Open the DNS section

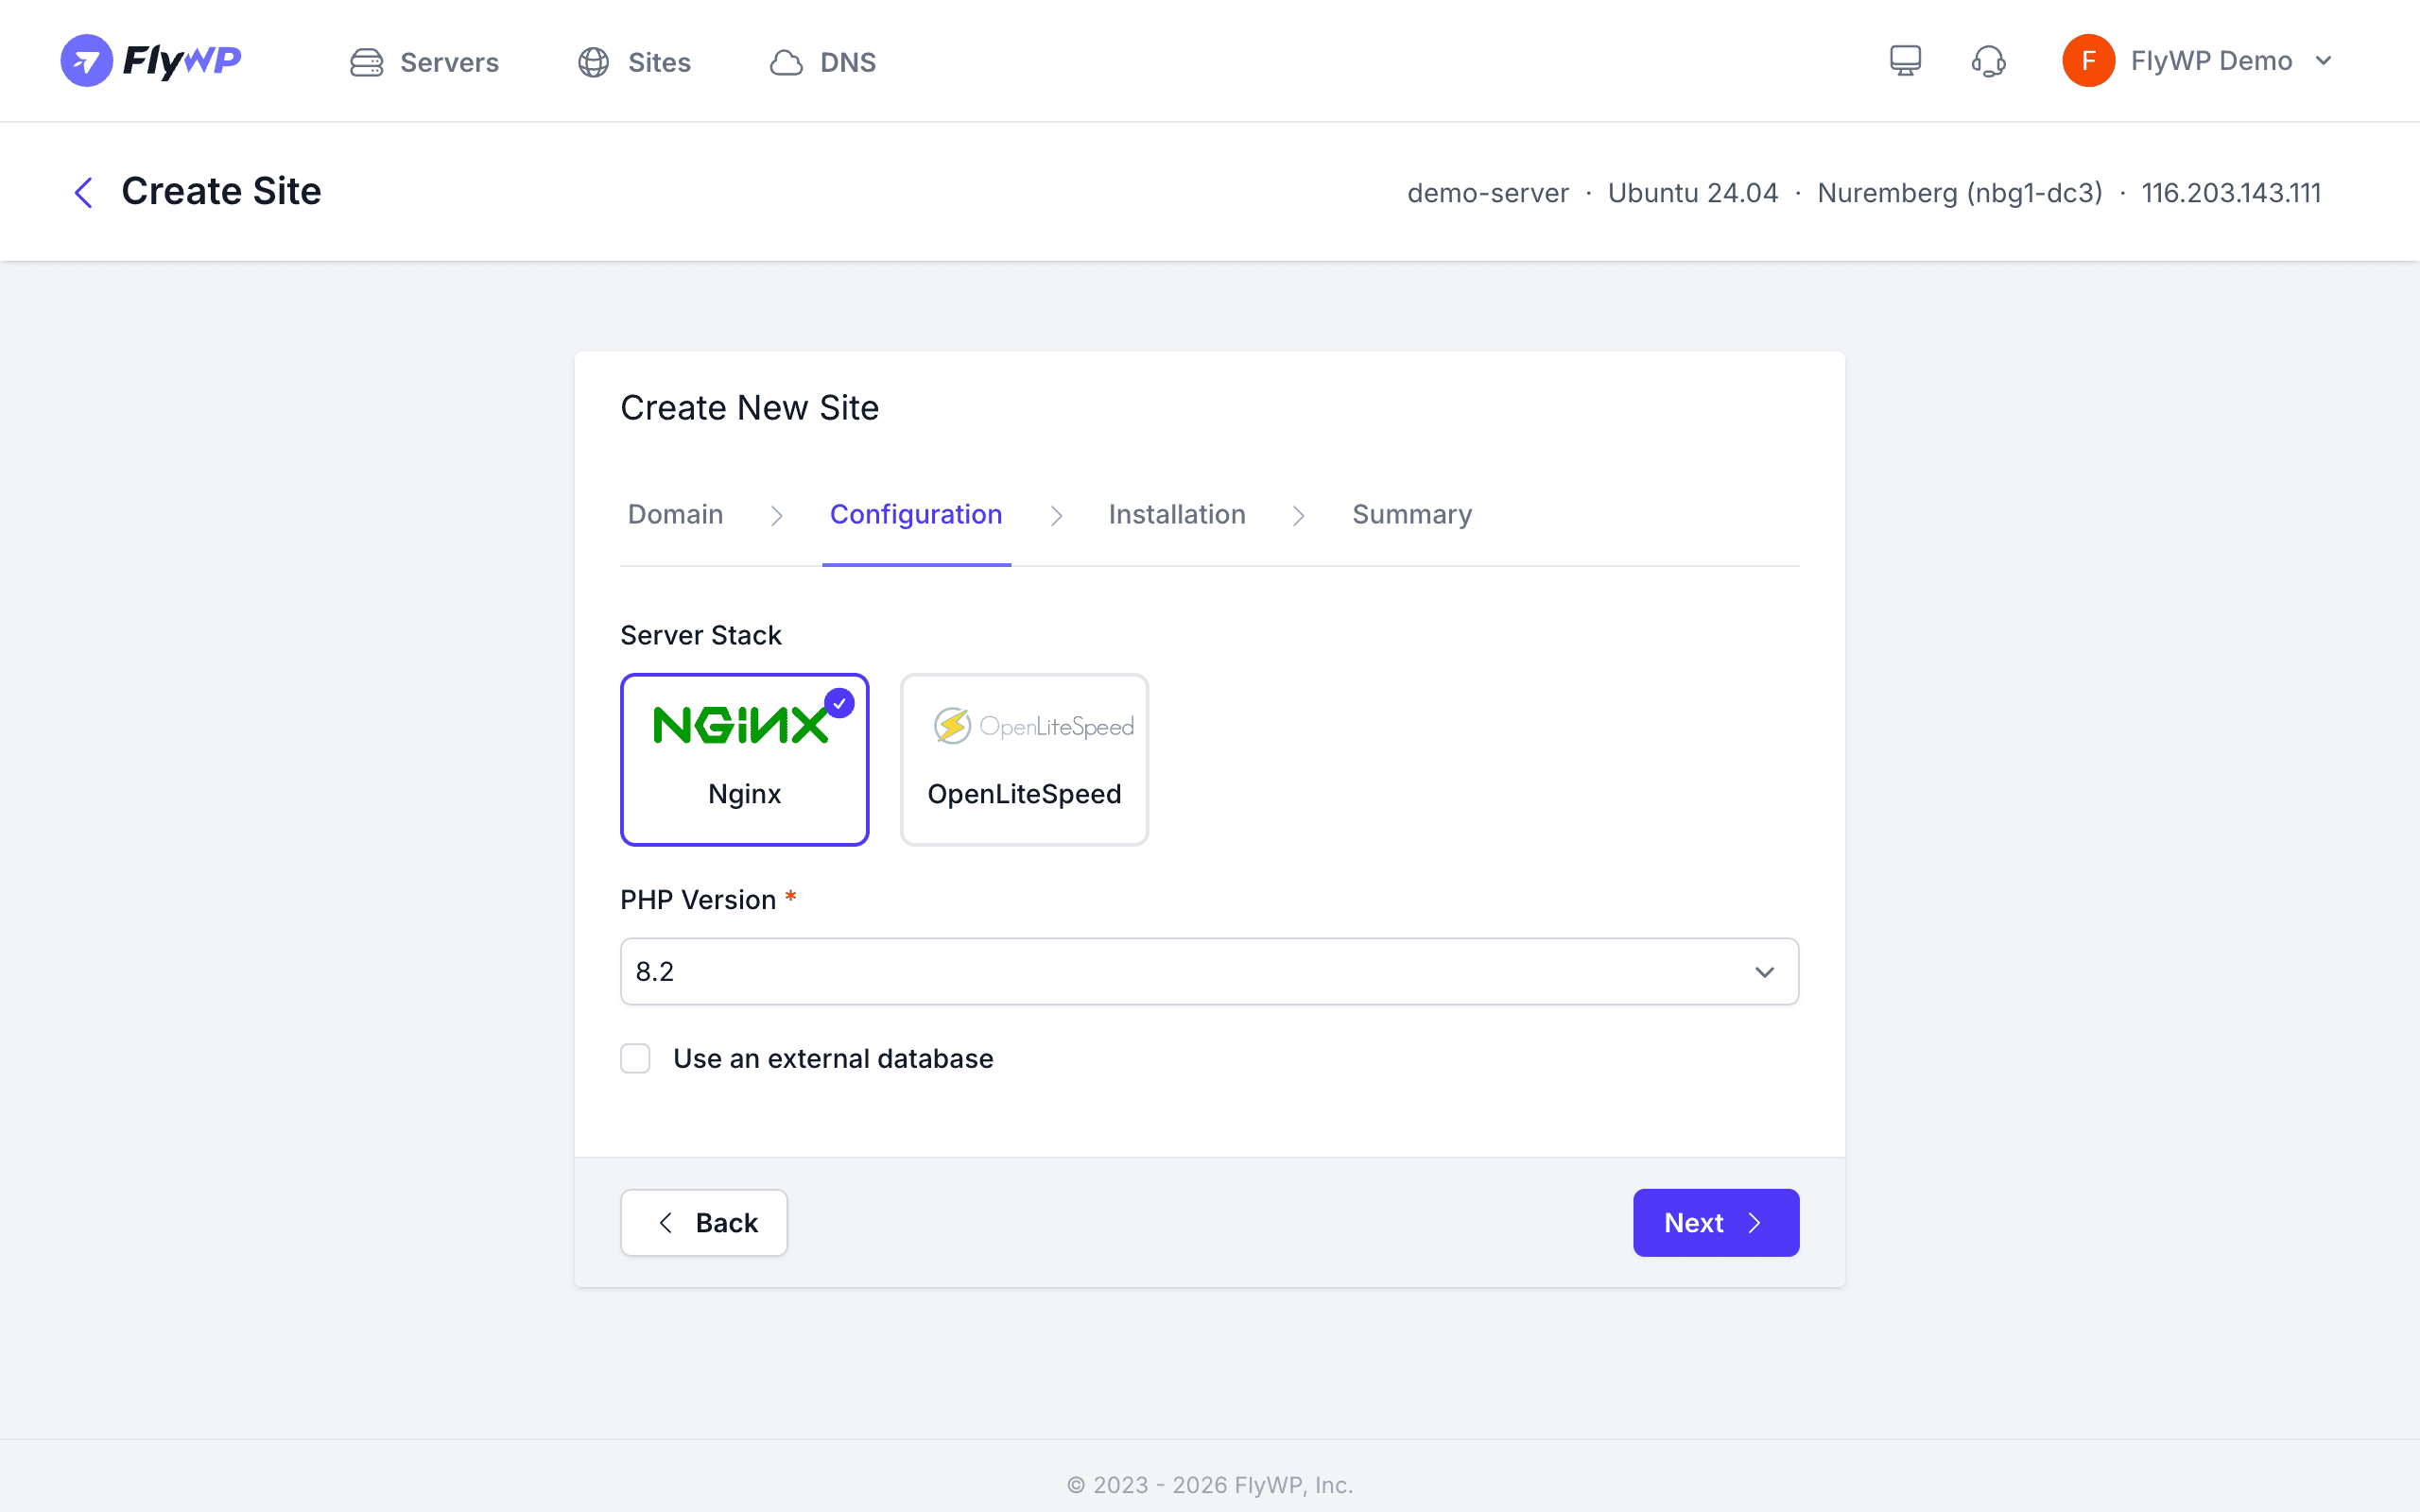pos(822,62)
